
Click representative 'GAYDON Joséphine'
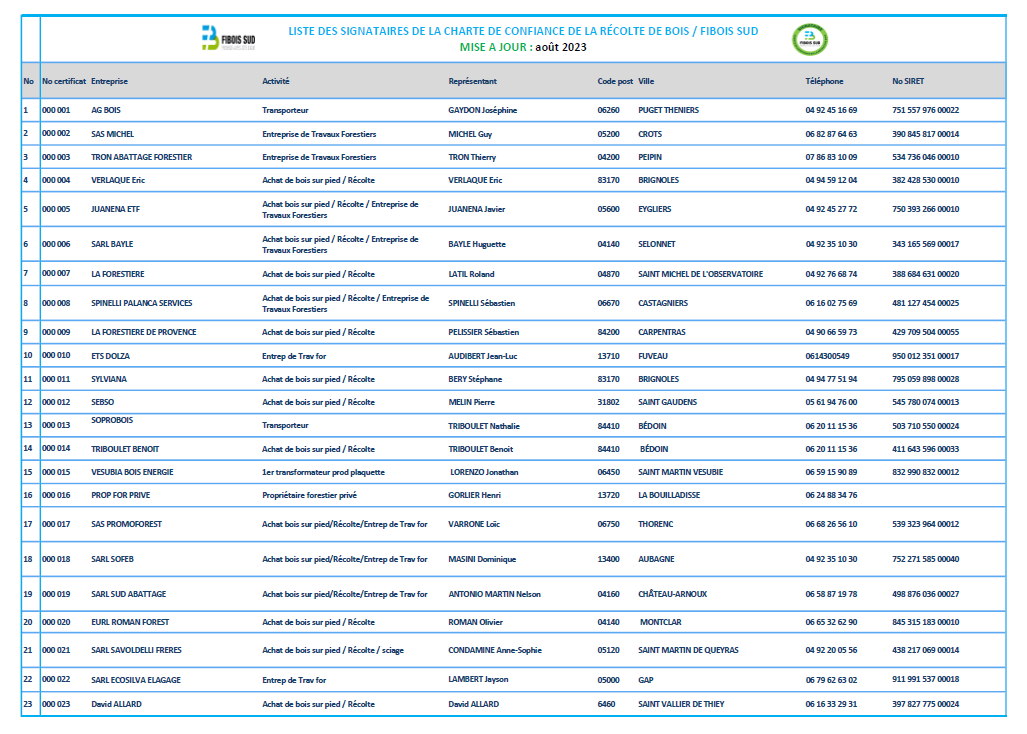(x=483, y=110)
